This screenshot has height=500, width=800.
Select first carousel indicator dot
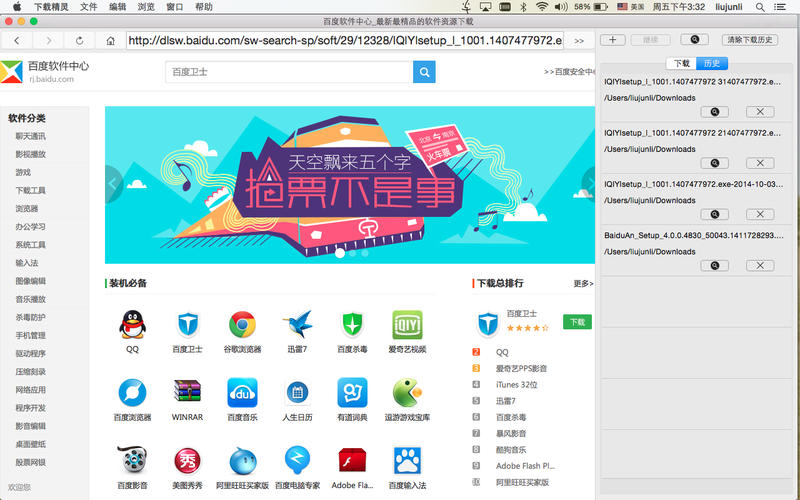click(x=340, y=253)
